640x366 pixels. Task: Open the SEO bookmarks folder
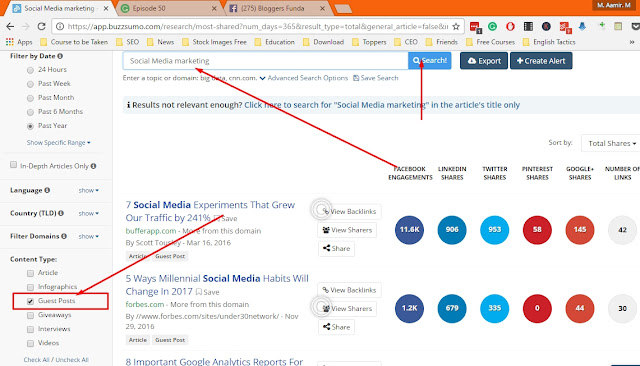click(x=128, y=42)
